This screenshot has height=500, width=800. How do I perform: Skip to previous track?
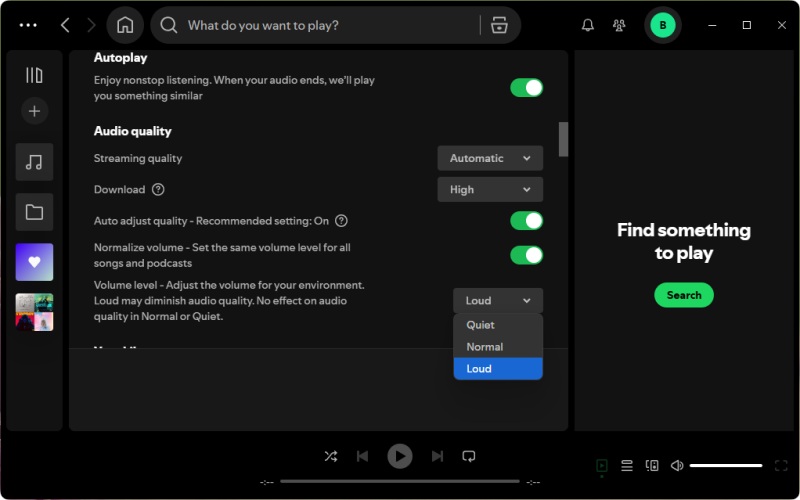tap(362, 456)
